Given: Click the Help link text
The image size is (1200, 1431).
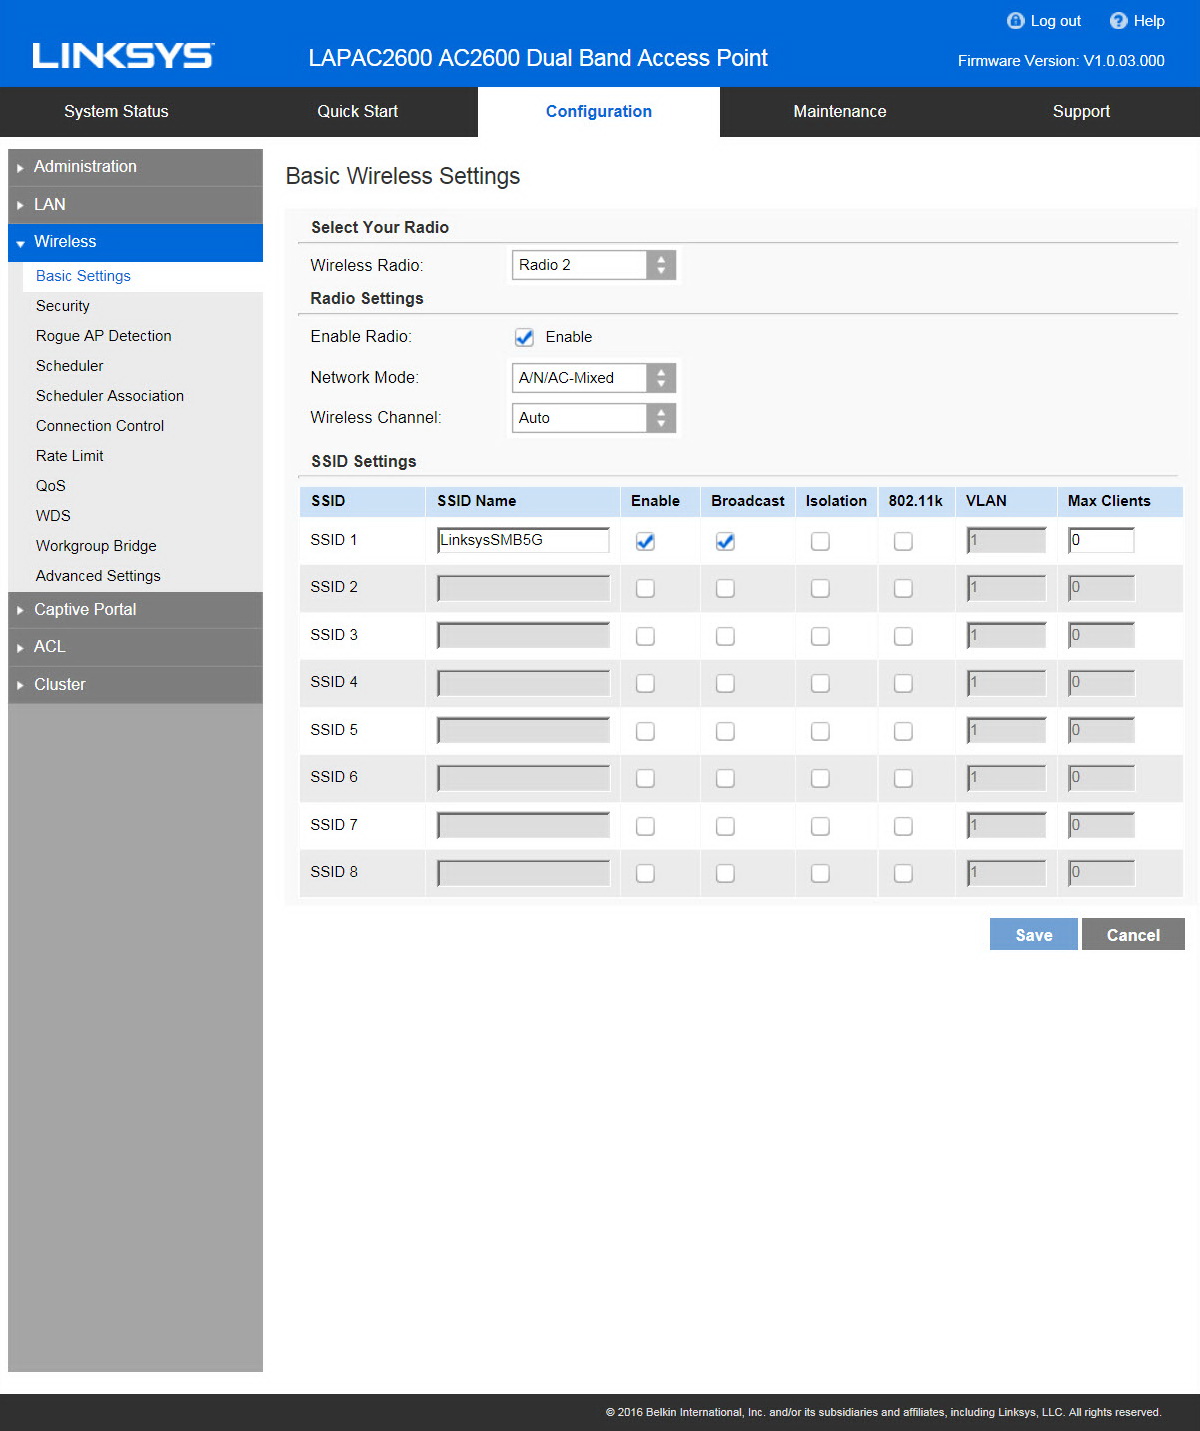Looking at the screenshot, I should [1149, 21].
